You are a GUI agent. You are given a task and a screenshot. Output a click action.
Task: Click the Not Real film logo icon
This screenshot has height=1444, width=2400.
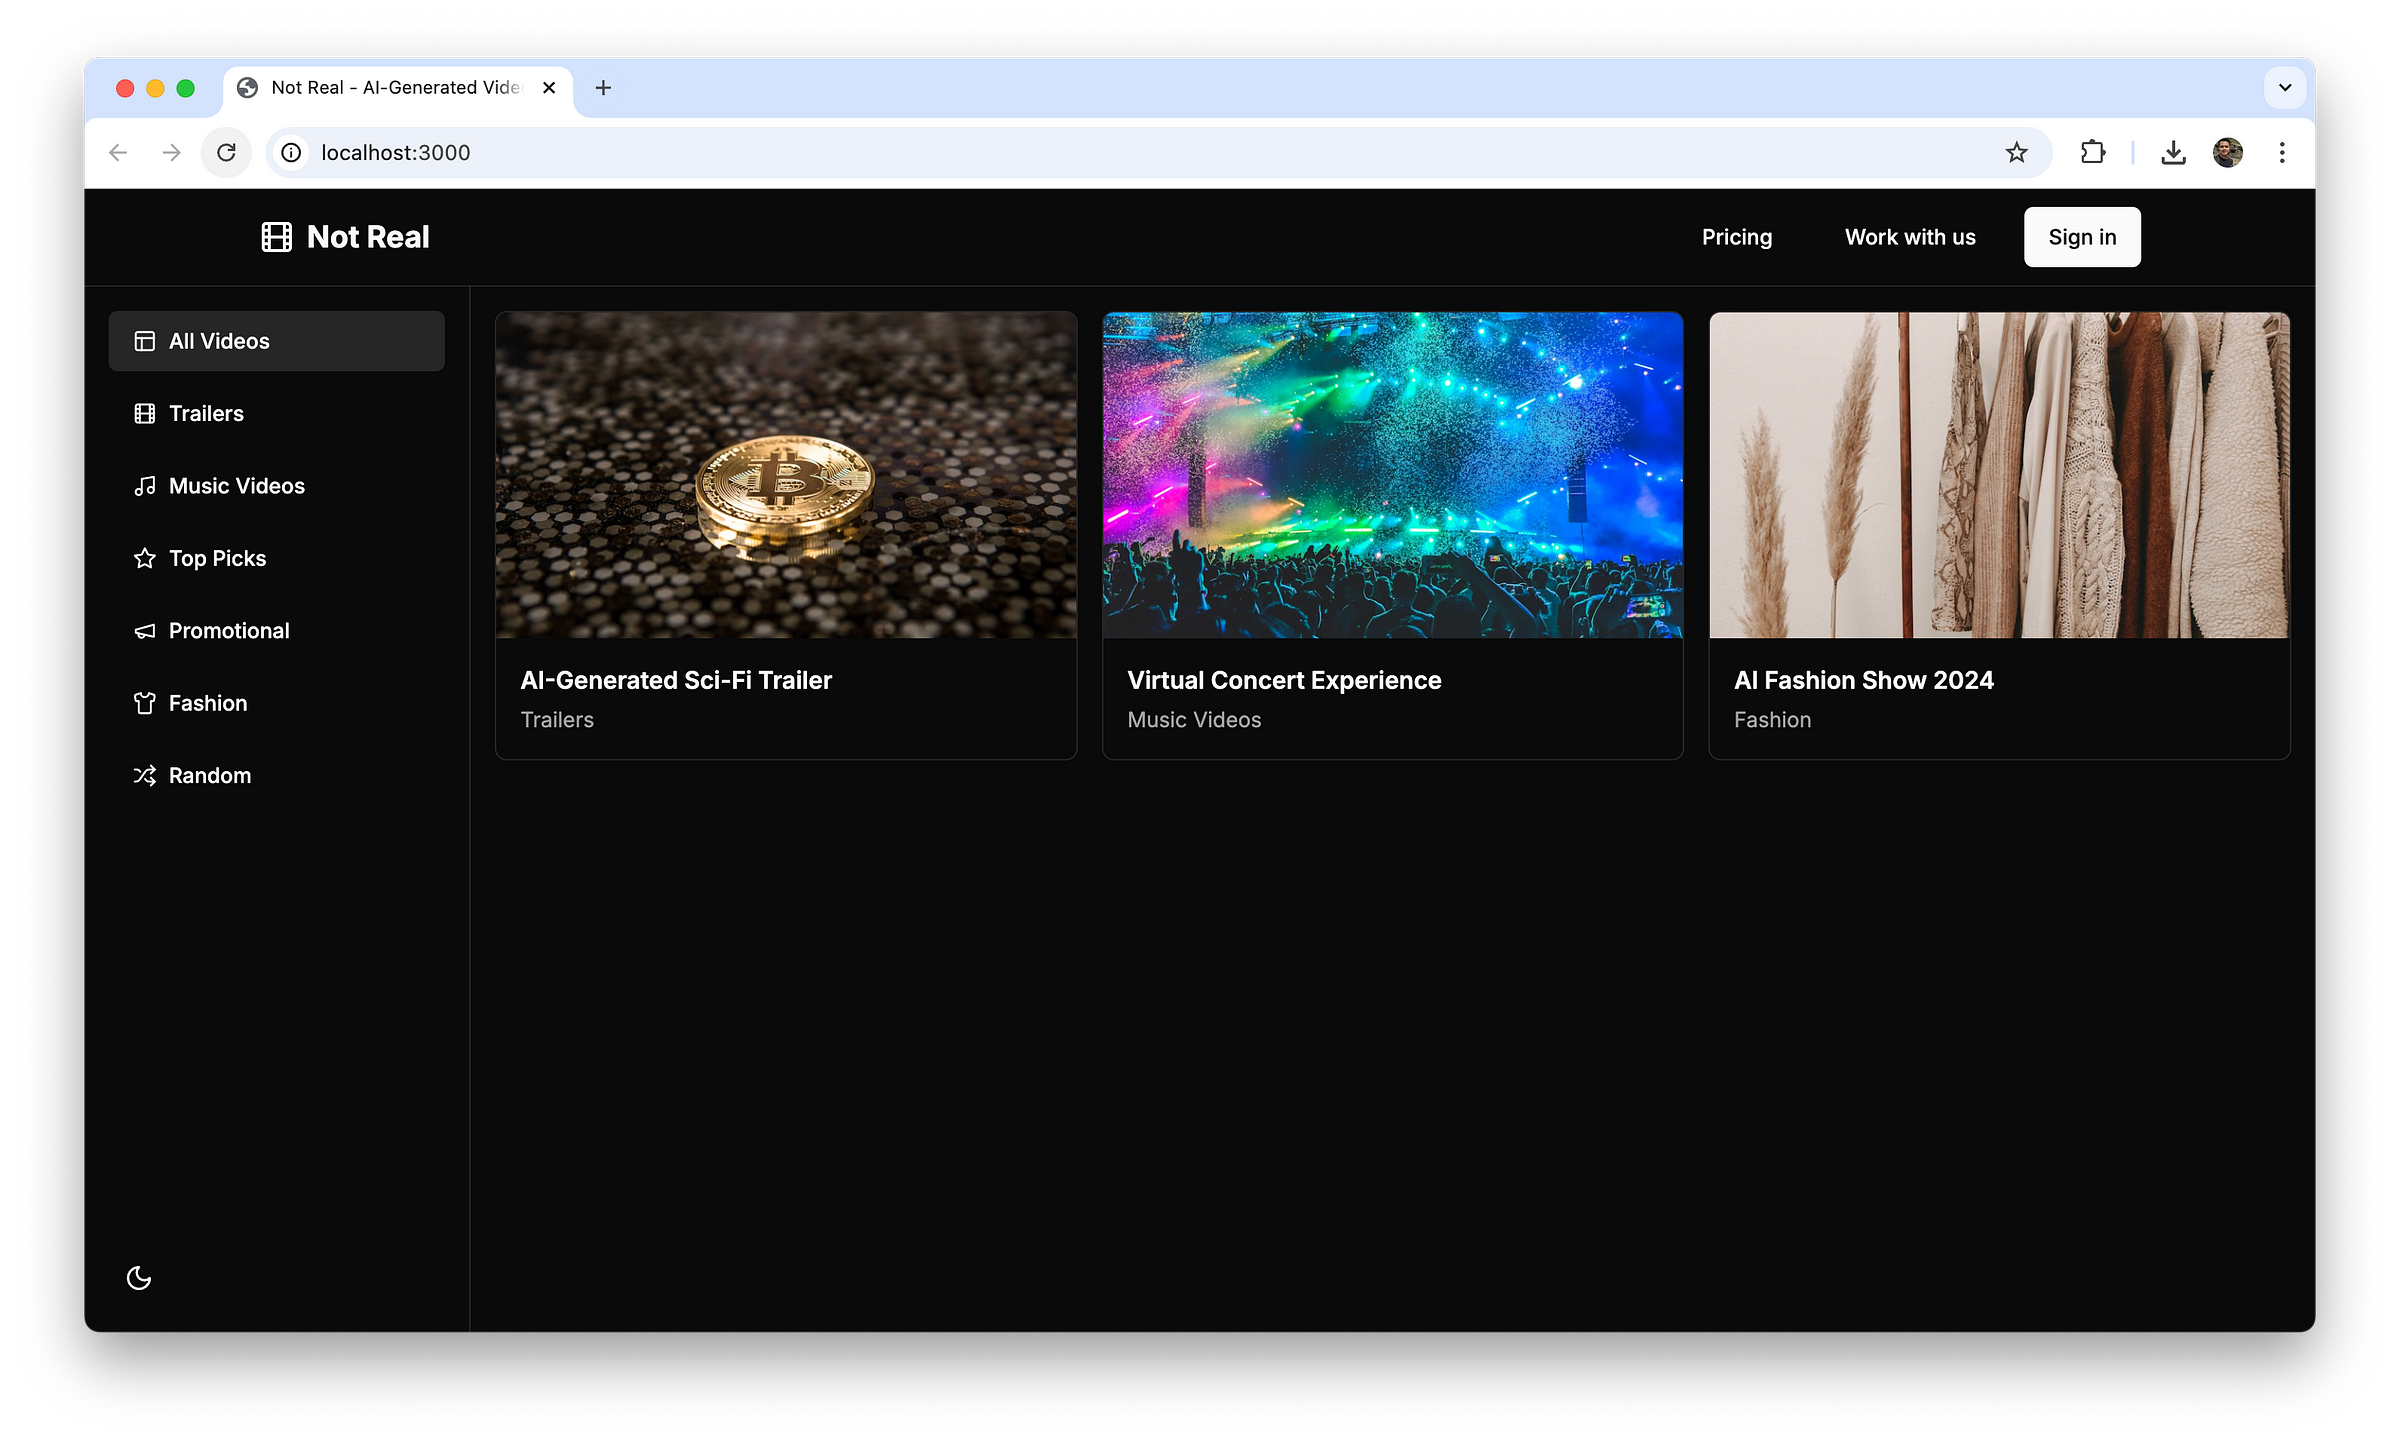click(x=276, y=237)
